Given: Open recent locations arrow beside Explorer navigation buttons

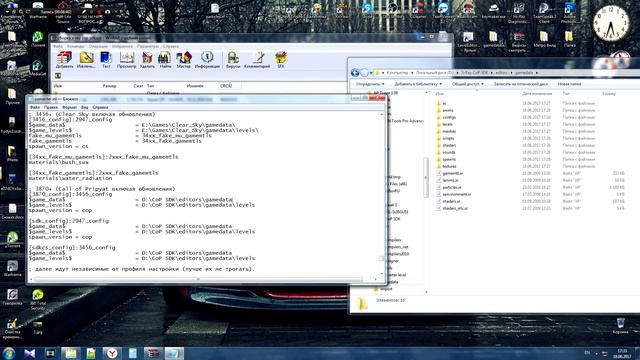Looking at the screenshot, I should coord(371,73).
